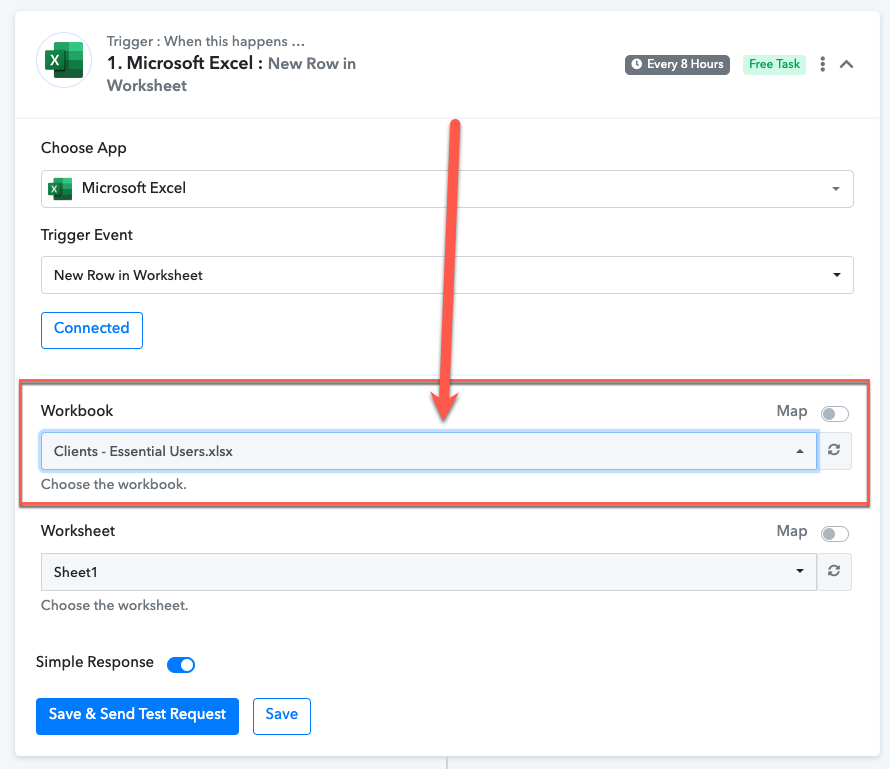
Task: Click the Choose App label
Action: 83,148
